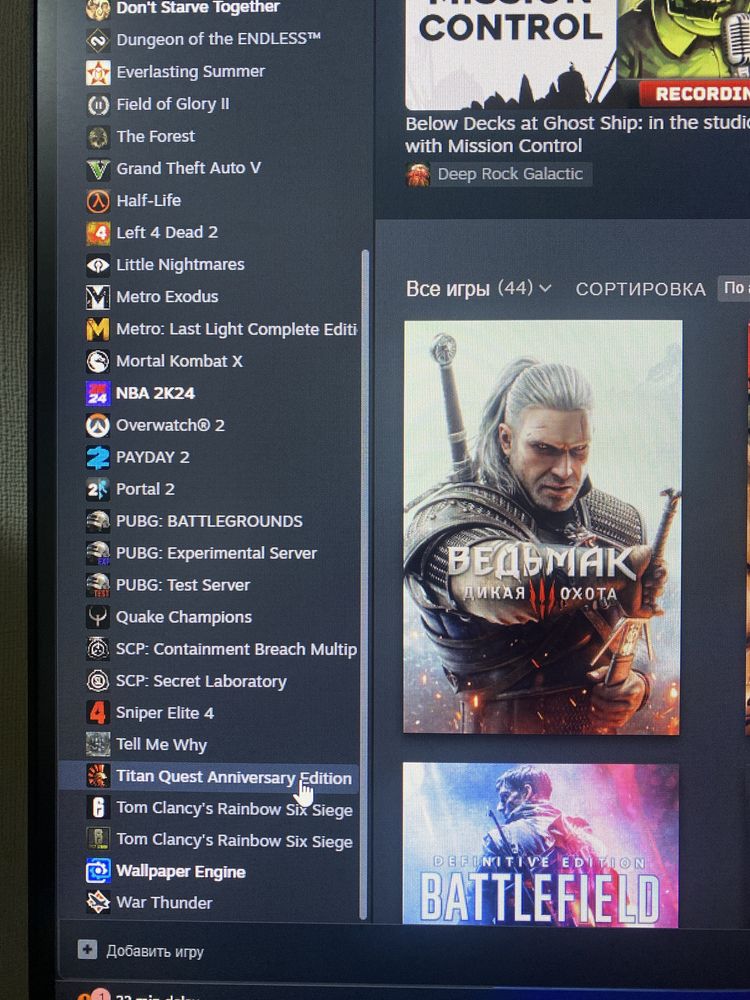Click the second Rainbow Six Siege test server icon
Image resolution: width=750 pixels, height=1000 pixels.
point(98,839)
